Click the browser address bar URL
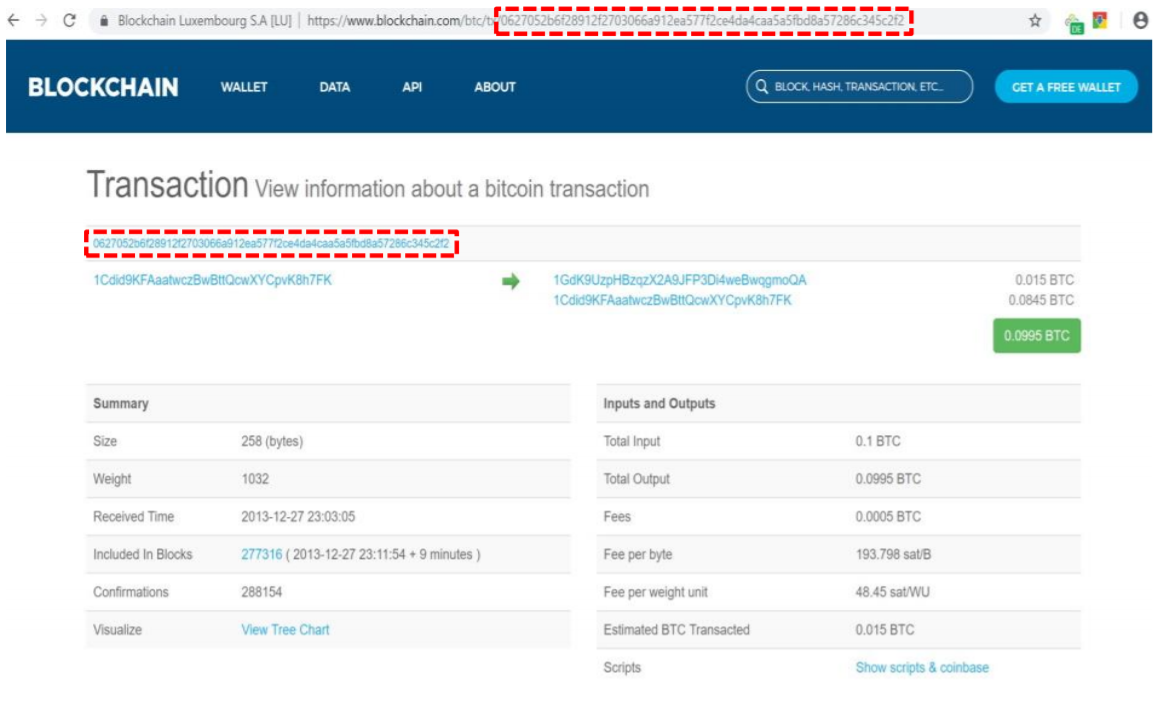The image size is (1158, 702). pyautogui.click(x=606, y=21)
